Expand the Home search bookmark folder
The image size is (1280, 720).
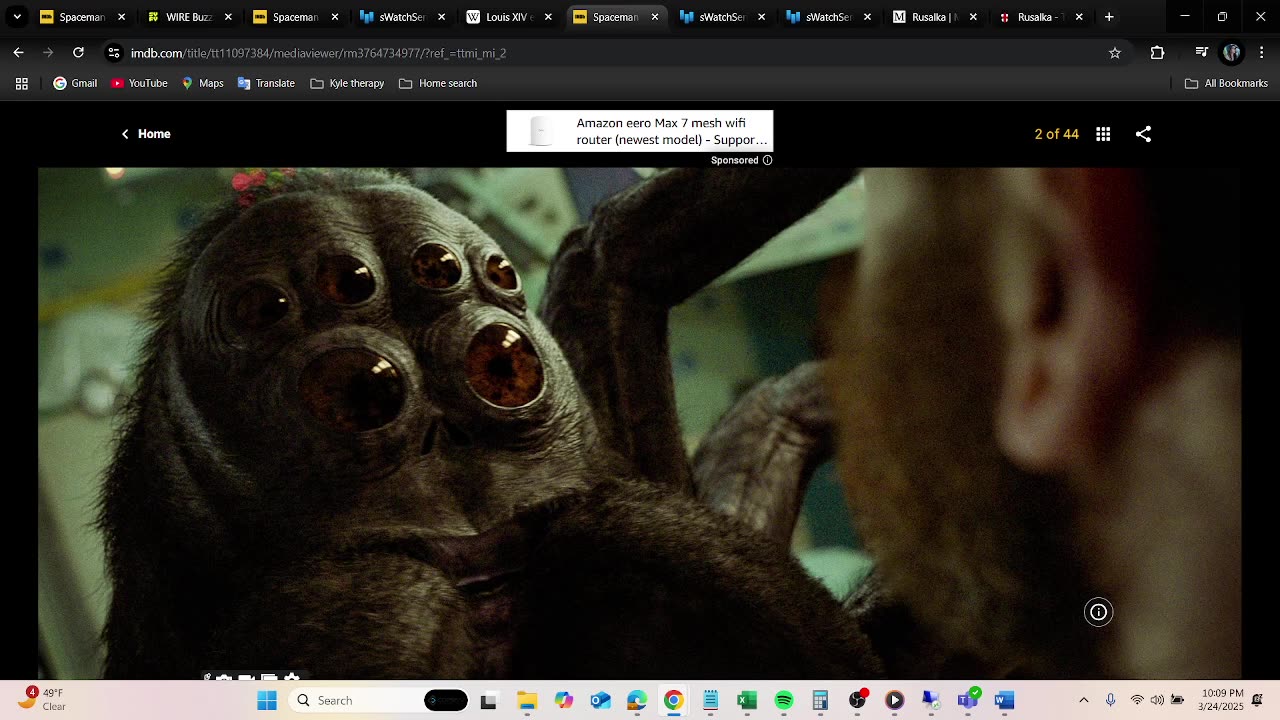pyautogui.click(x=438, y=84)
